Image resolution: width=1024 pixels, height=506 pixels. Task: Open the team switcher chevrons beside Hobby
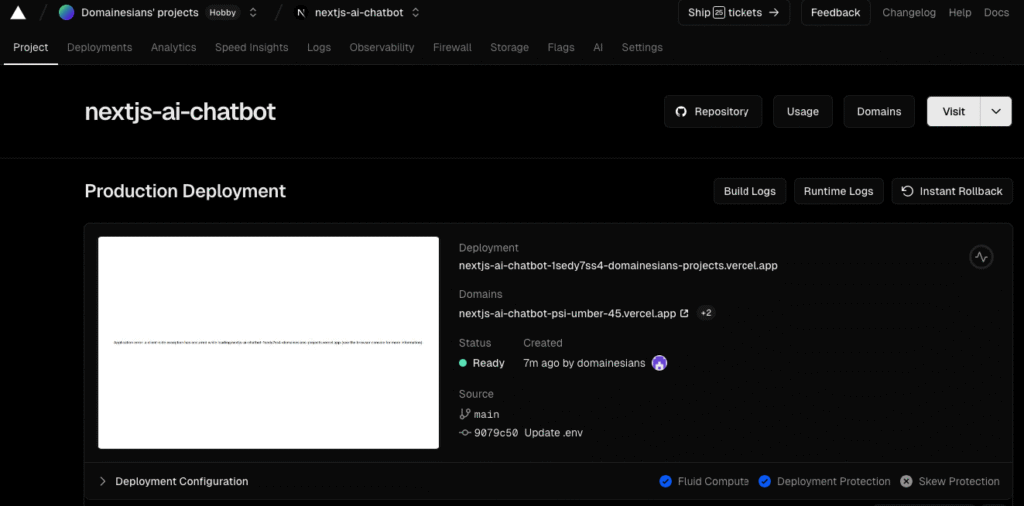(x=253, y=12)
